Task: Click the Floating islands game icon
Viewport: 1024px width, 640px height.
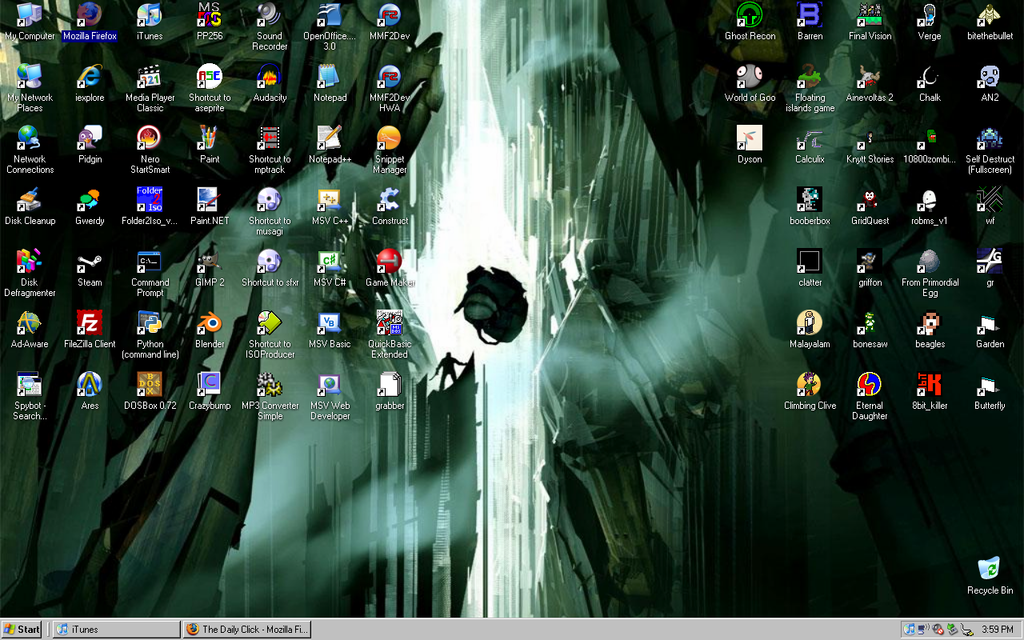Action: point(809,76)
